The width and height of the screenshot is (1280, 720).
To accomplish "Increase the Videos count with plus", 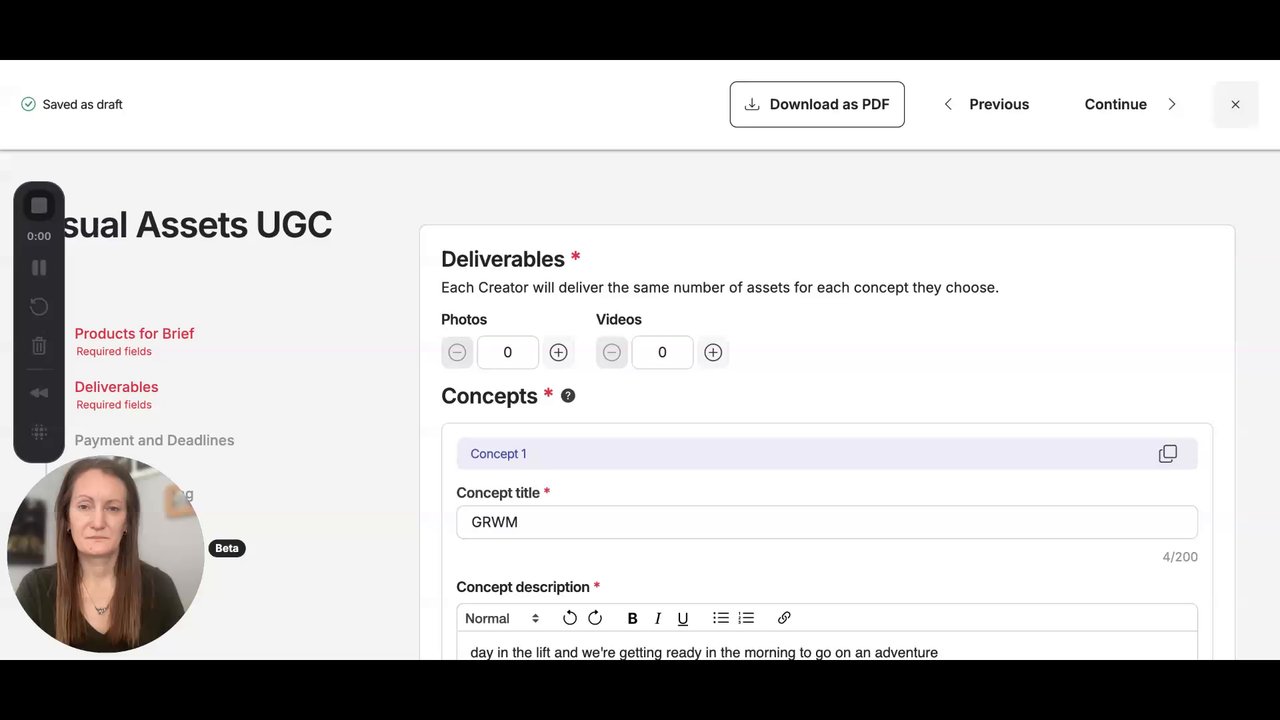I will [713, 352].
